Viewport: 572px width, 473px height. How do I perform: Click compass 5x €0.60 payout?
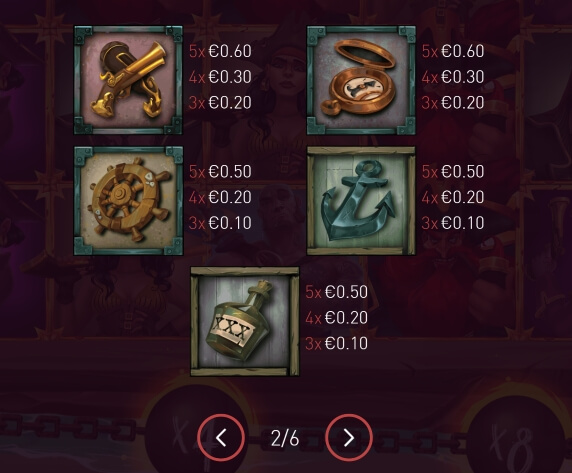(453, 51)
